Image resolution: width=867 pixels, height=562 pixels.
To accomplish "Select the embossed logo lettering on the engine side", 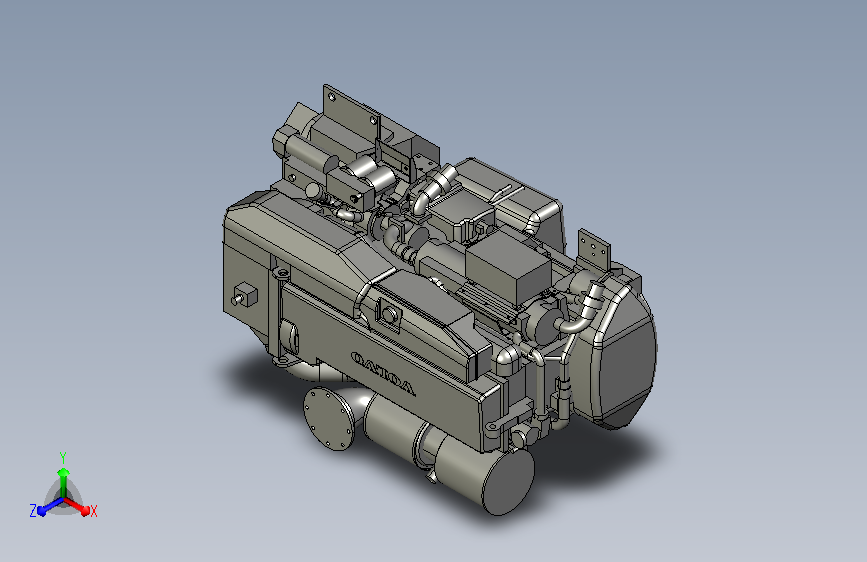I will (x=383, y=373).
